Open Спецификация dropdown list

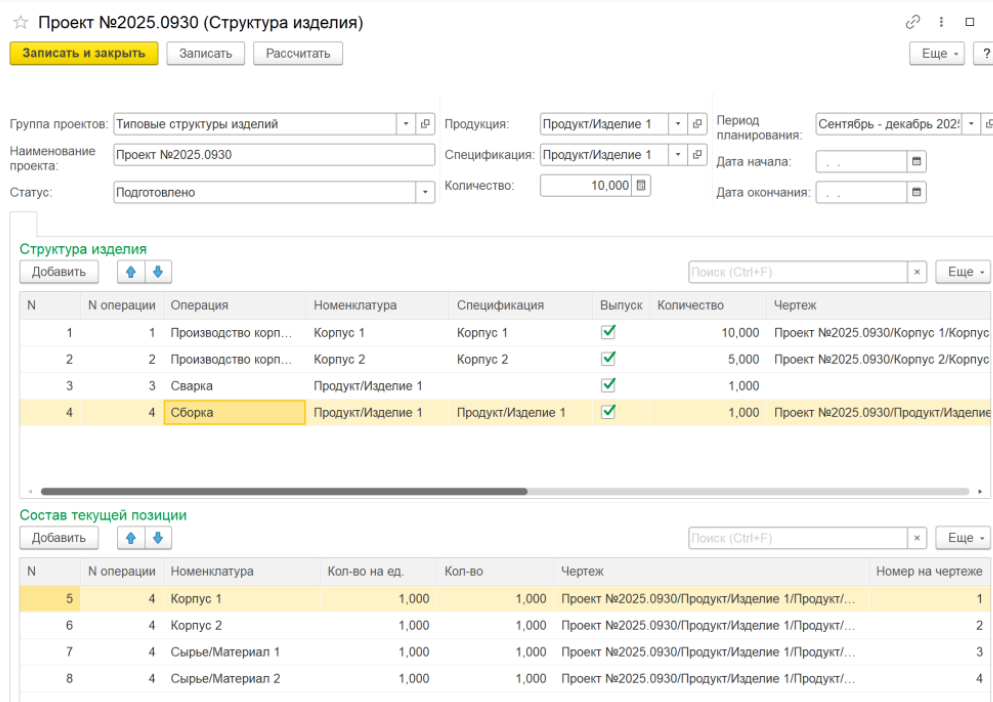pyautogui.click(x=678, y=155)
